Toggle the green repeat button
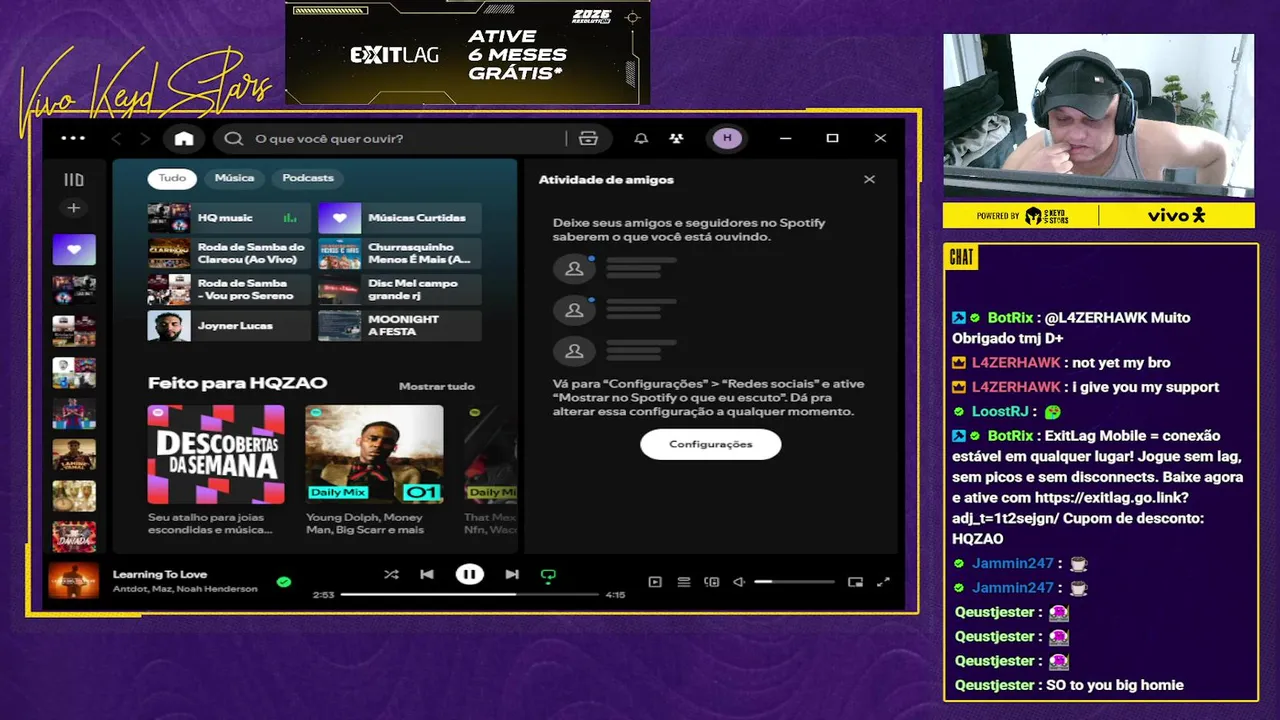1280x720 pixels. click(x=548, y=575)
